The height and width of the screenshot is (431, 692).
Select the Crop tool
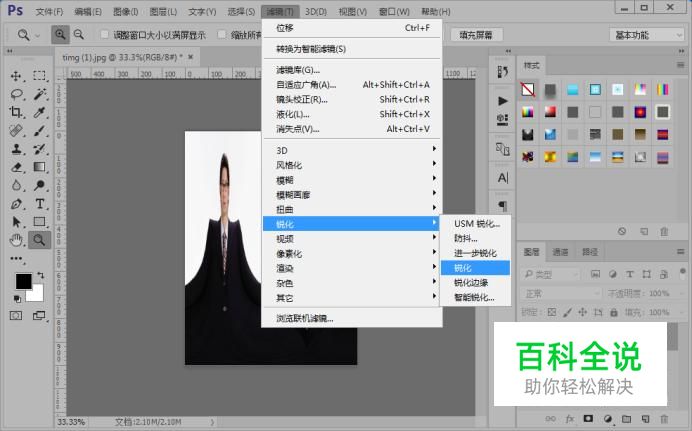point(16,112)
